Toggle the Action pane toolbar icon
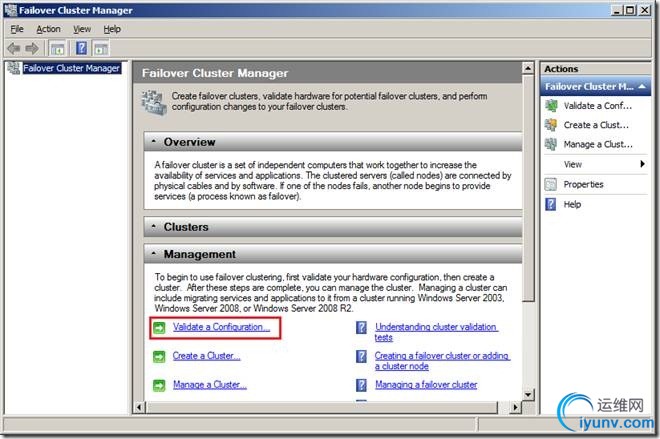 101,48
